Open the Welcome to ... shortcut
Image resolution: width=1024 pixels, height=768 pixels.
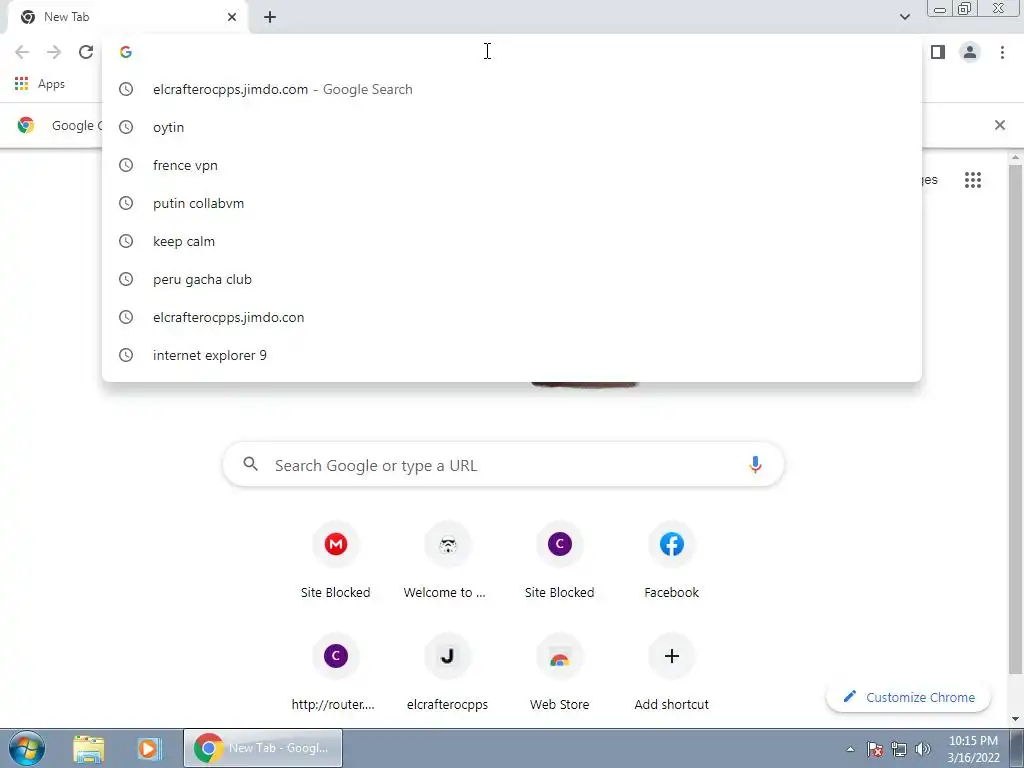(x=447, y=561)
